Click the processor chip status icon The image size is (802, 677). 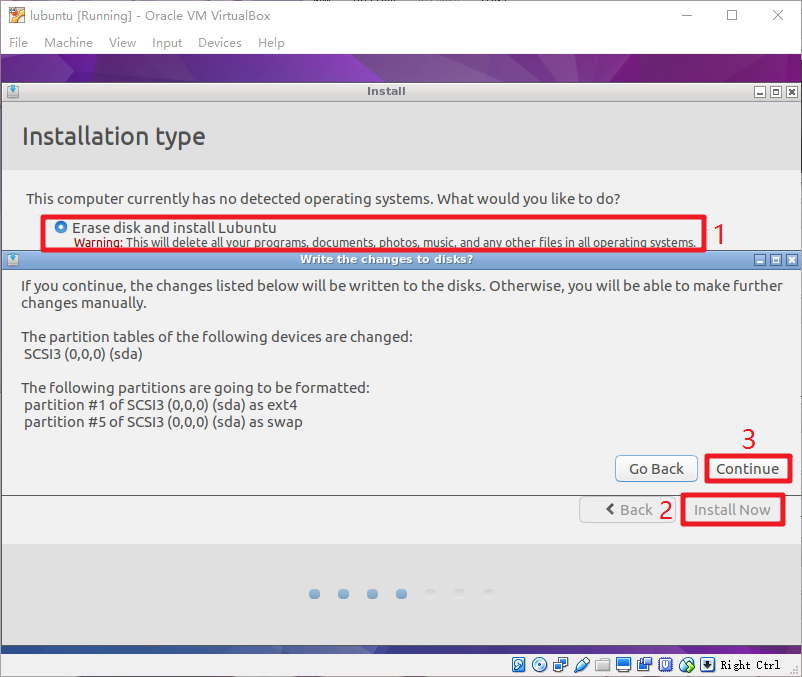[x=666, y=665]
